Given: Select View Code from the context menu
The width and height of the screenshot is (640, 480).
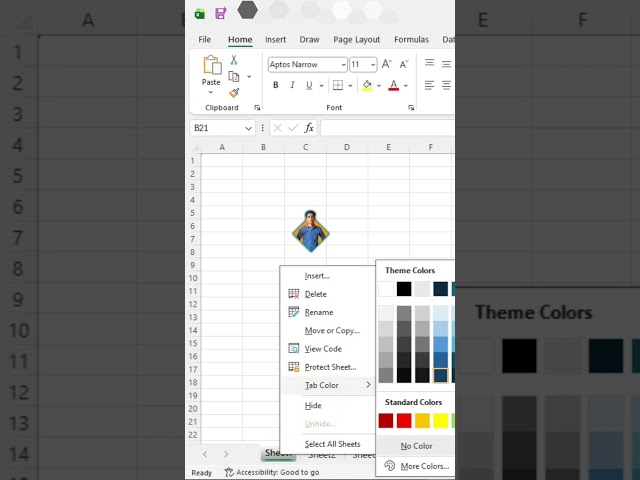Looking at the screenshot, I should pos(328,349).
